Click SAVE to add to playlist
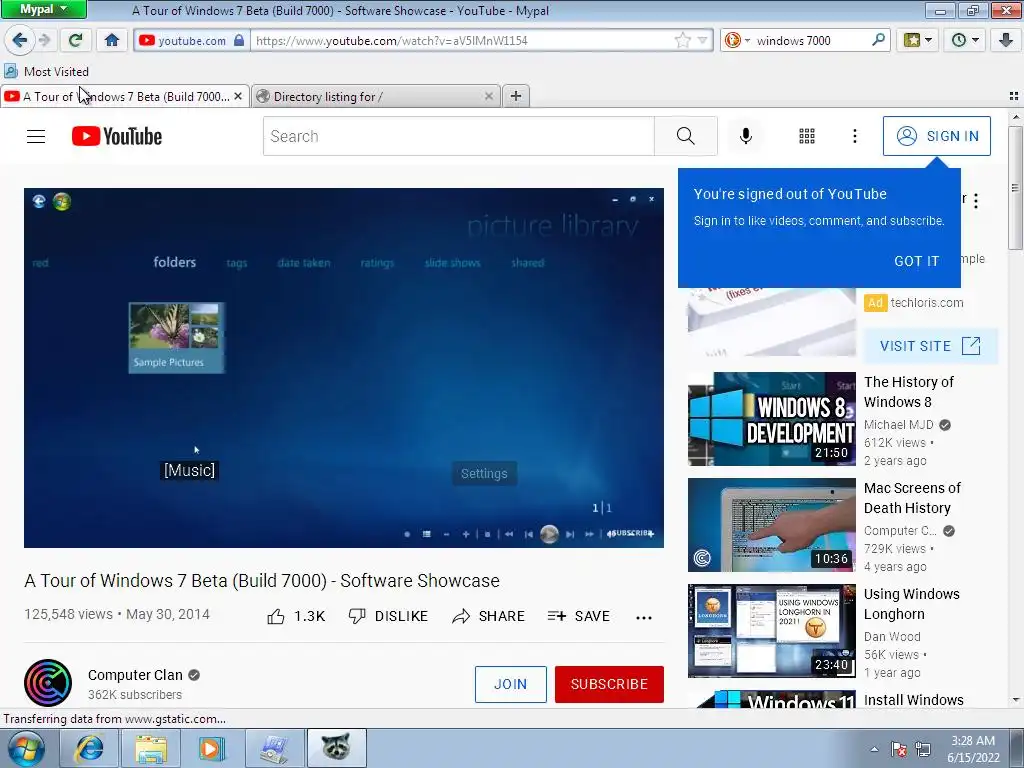Image resolution: width=1024 pixels, height=768 pixels. pos(579,616)
